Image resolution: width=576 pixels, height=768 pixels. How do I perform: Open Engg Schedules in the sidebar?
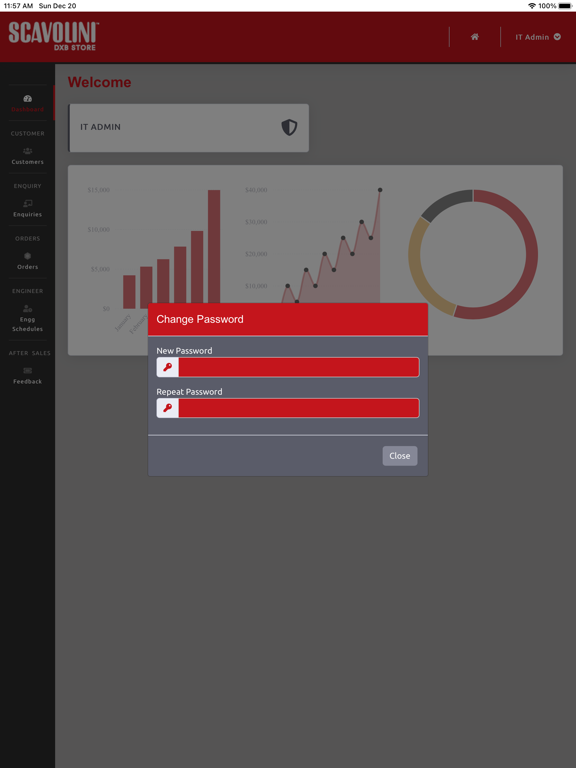27,318
